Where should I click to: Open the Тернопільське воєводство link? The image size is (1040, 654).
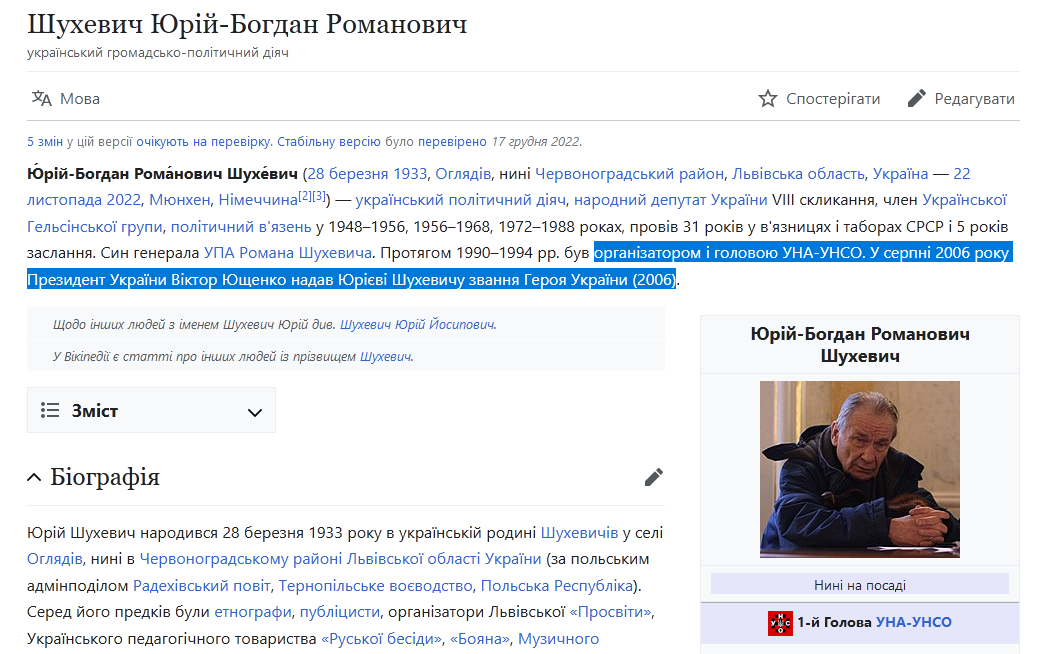375,586
